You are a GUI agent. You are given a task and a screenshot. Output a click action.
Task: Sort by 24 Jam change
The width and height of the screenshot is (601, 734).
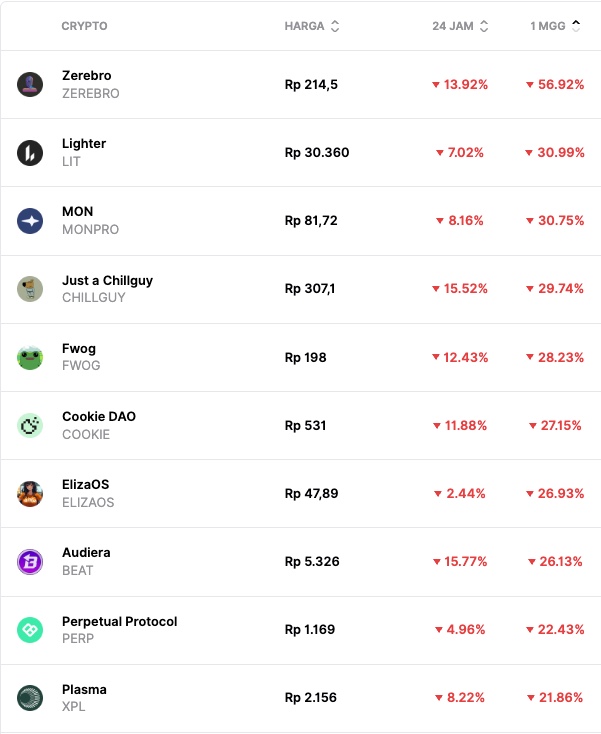point(460,26)
